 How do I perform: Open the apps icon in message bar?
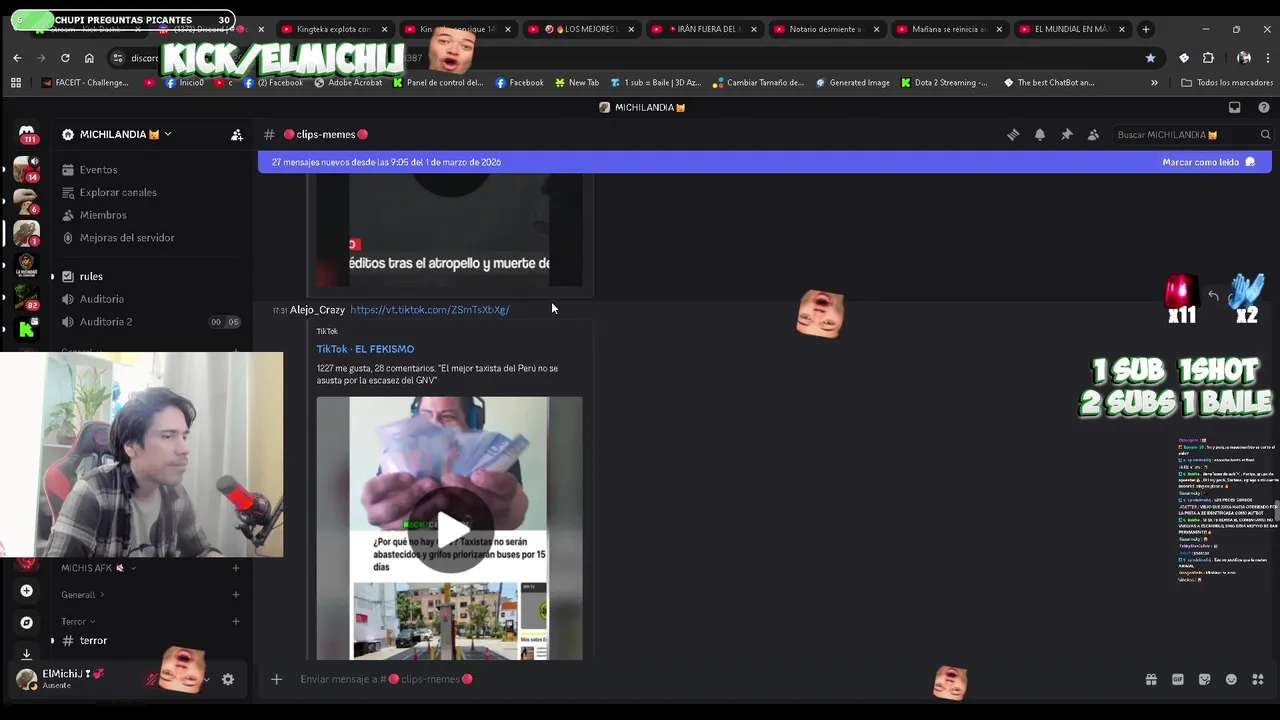click(1258, 679)
